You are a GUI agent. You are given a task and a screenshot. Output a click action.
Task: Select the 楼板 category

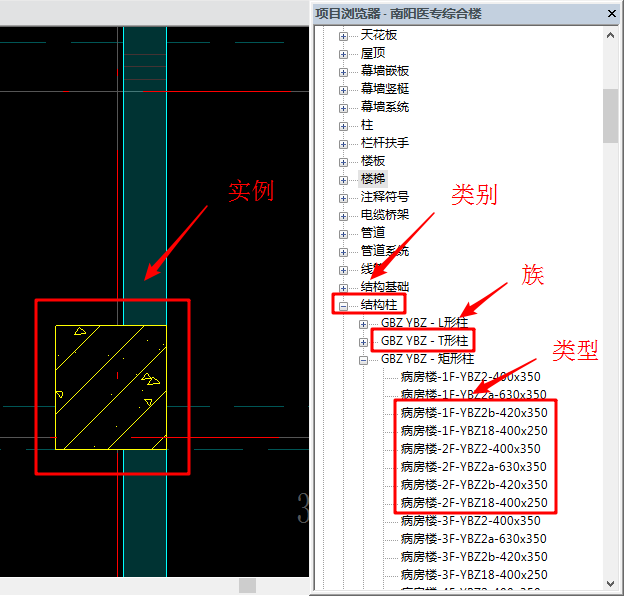(373, 161)
